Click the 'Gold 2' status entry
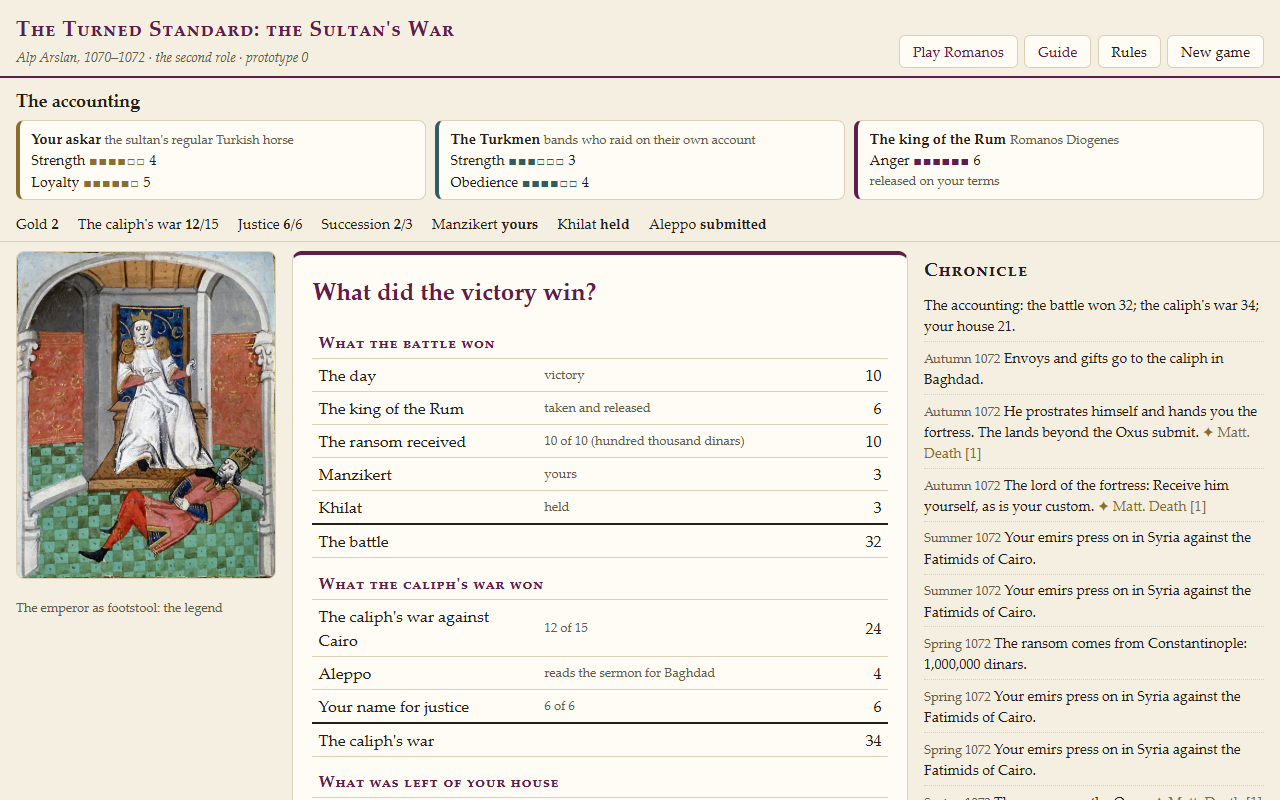This screenshot has height=800, width=1280. [x=37, y=225]
